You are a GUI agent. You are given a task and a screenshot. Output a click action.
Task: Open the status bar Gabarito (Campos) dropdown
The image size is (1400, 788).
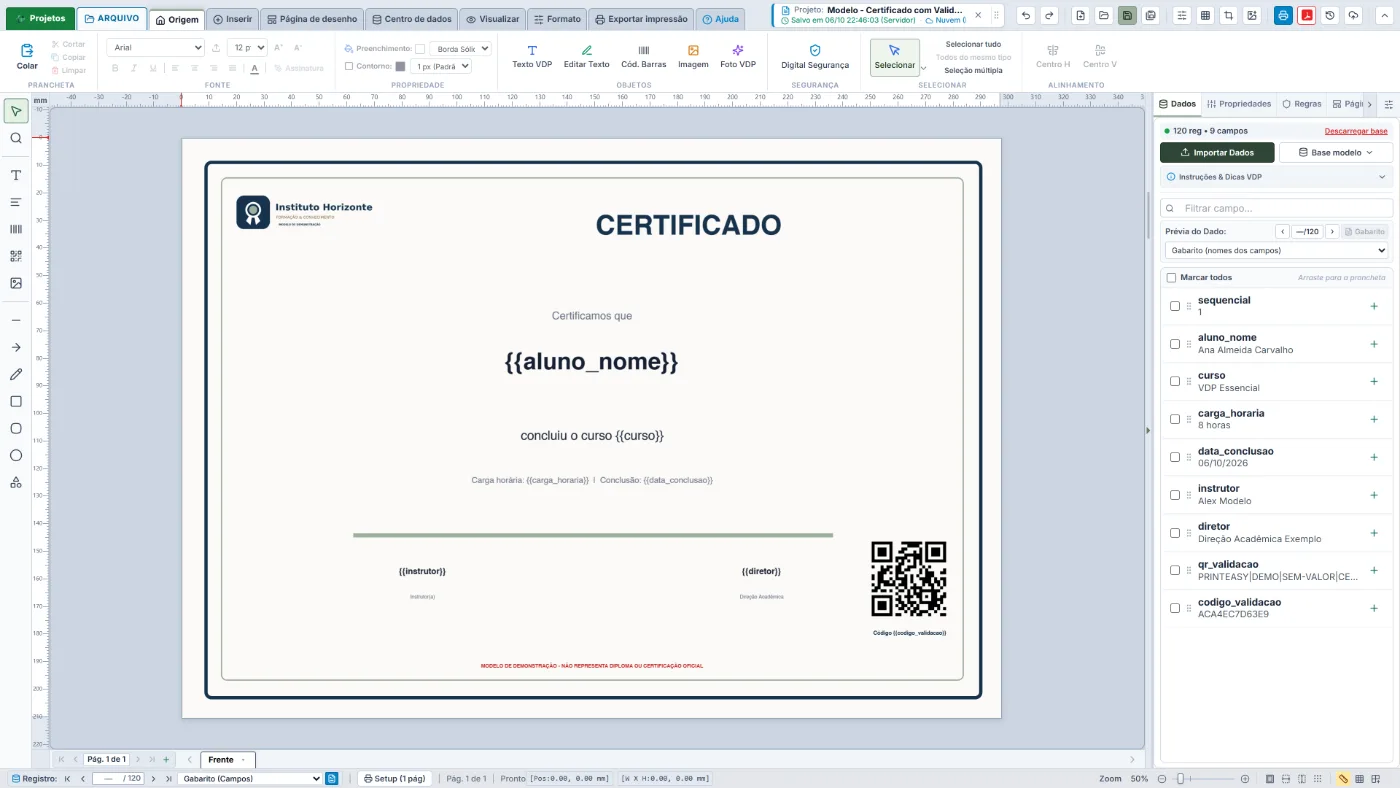(x=250, y=778)
